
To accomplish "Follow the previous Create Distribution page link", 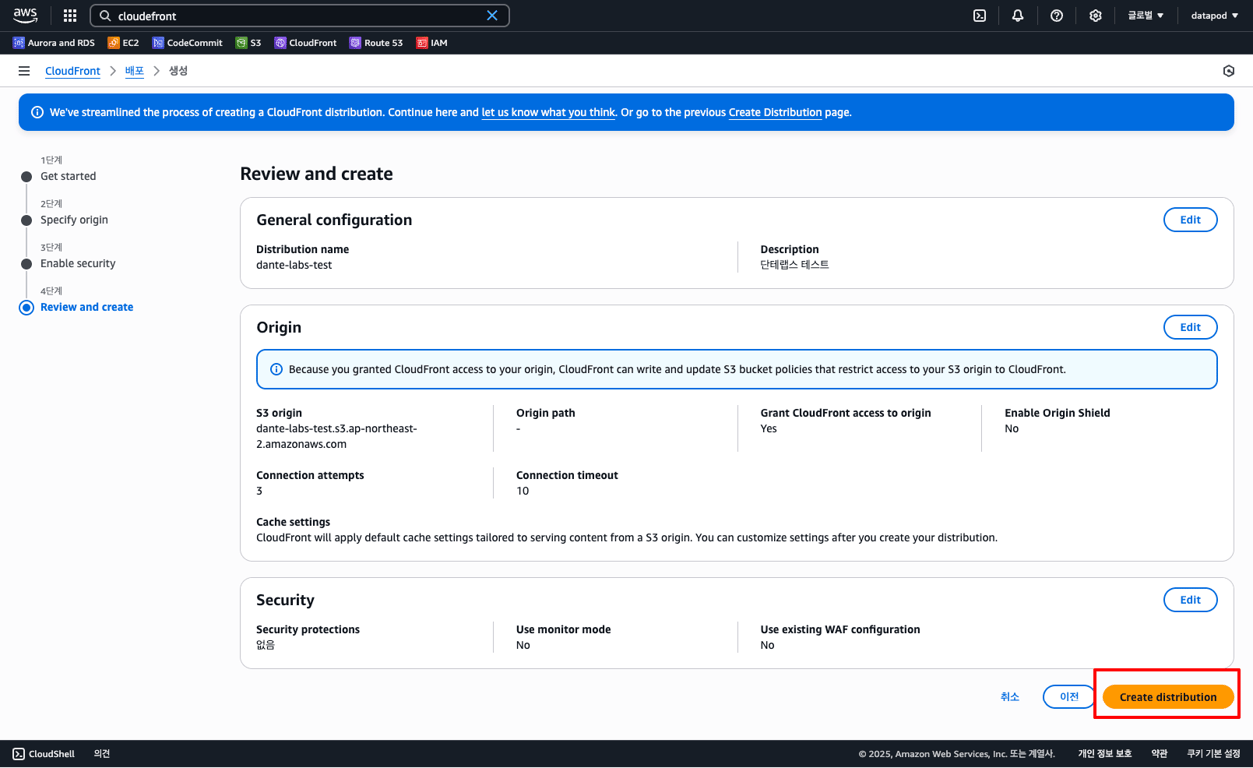I will point(775,113).
